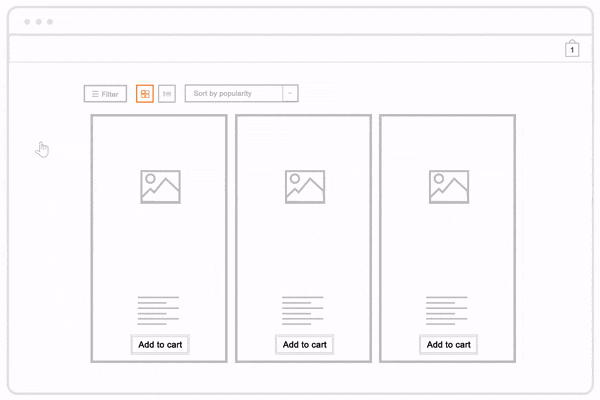Select the first product's description text
This screenshot has width=600, height=400.
point(158,310)
